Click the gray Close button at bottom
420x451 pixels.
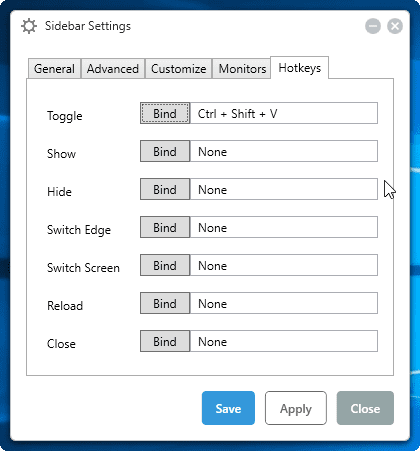click(x=365, y=408)
